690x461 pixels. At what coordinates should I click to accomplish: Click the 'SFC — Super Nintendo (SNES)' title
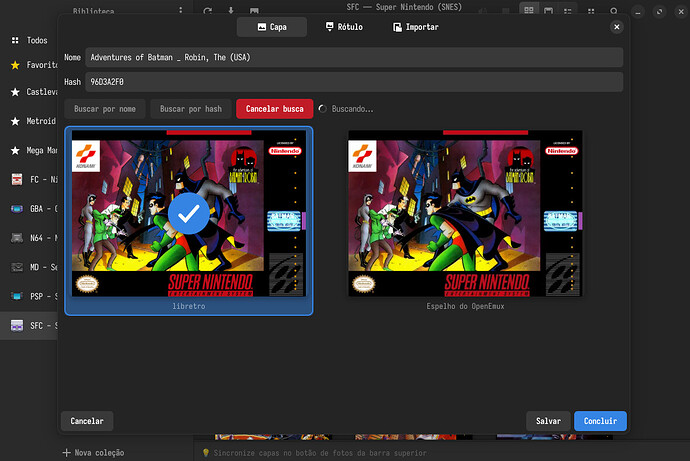click(x=404, y=7)
